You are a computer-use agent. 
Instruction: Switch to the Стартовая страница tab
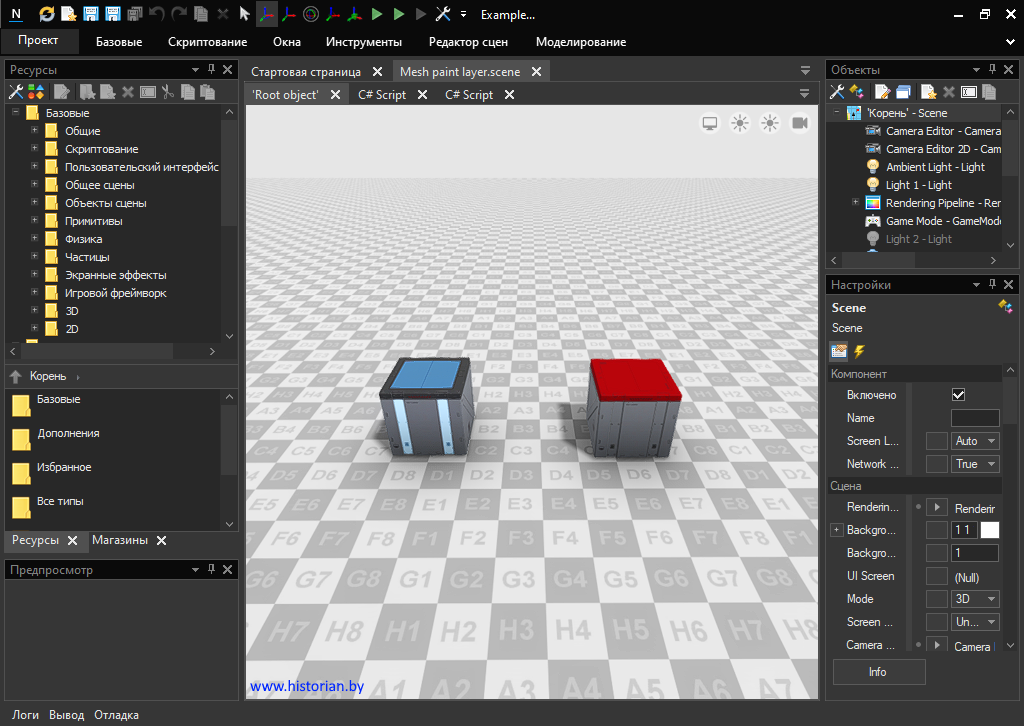pyautogui.click(x=306, y=72)
